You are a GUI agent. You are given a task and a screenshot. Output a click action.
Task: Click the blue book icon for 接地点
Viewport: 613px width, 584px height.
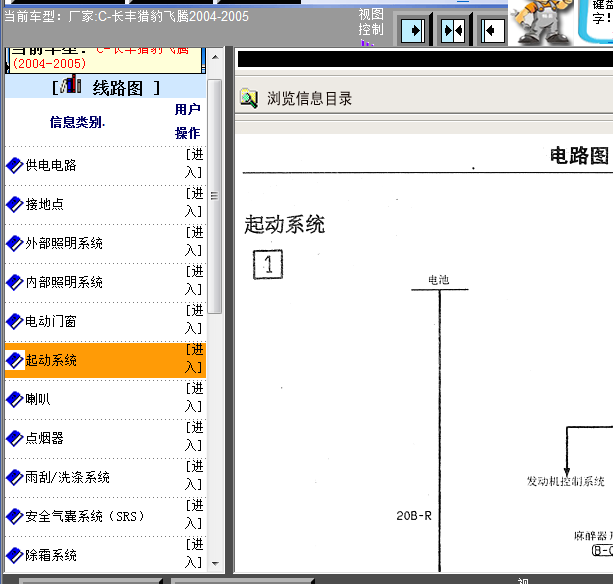point(15,204)
